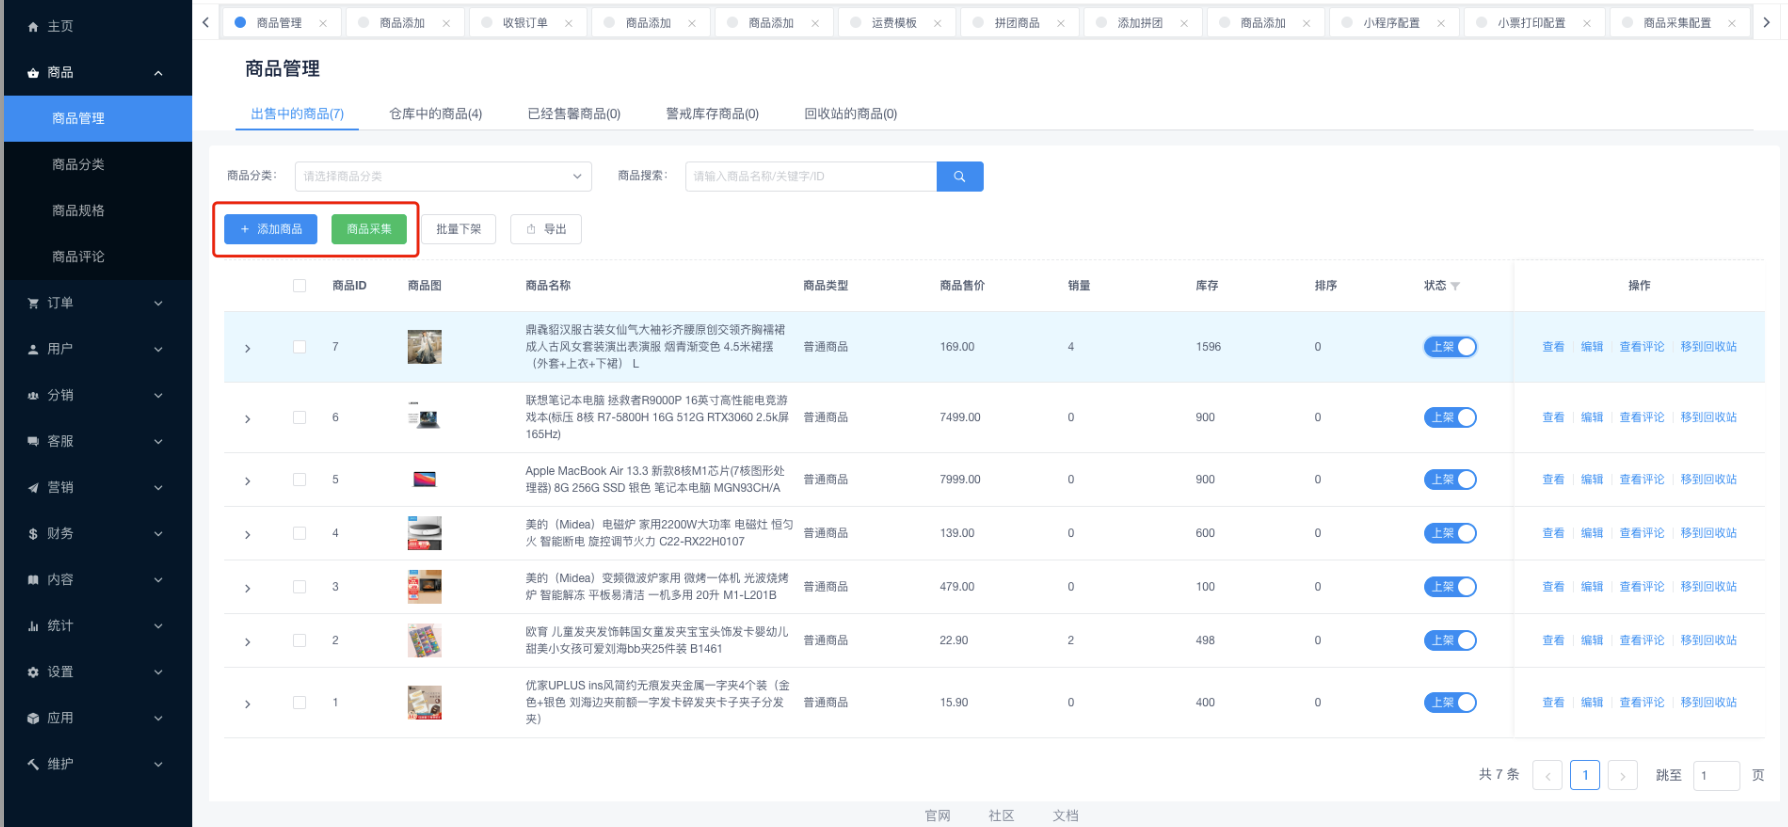Screen dimensions: 1788x827
Task: Select the checkbox for product ID 5
Action: [x=299, y=480]
